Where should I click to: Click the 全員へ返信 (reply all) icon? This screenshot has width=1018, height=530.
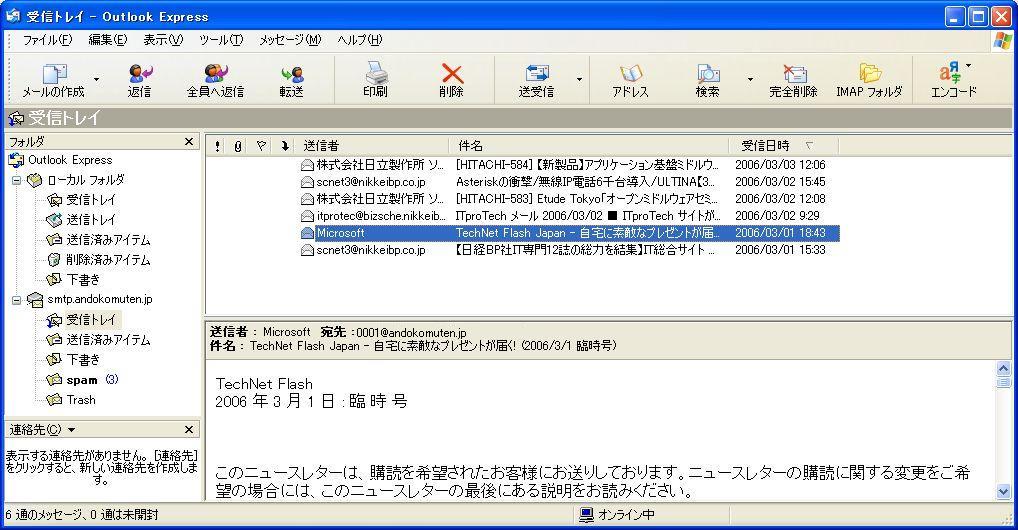215,73
